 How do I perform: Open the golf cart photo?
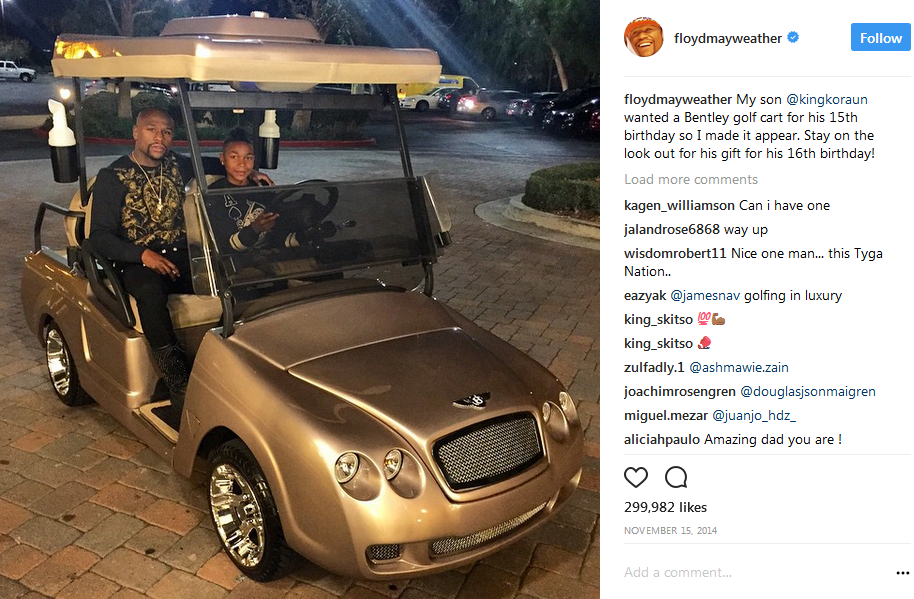point(300,300)
